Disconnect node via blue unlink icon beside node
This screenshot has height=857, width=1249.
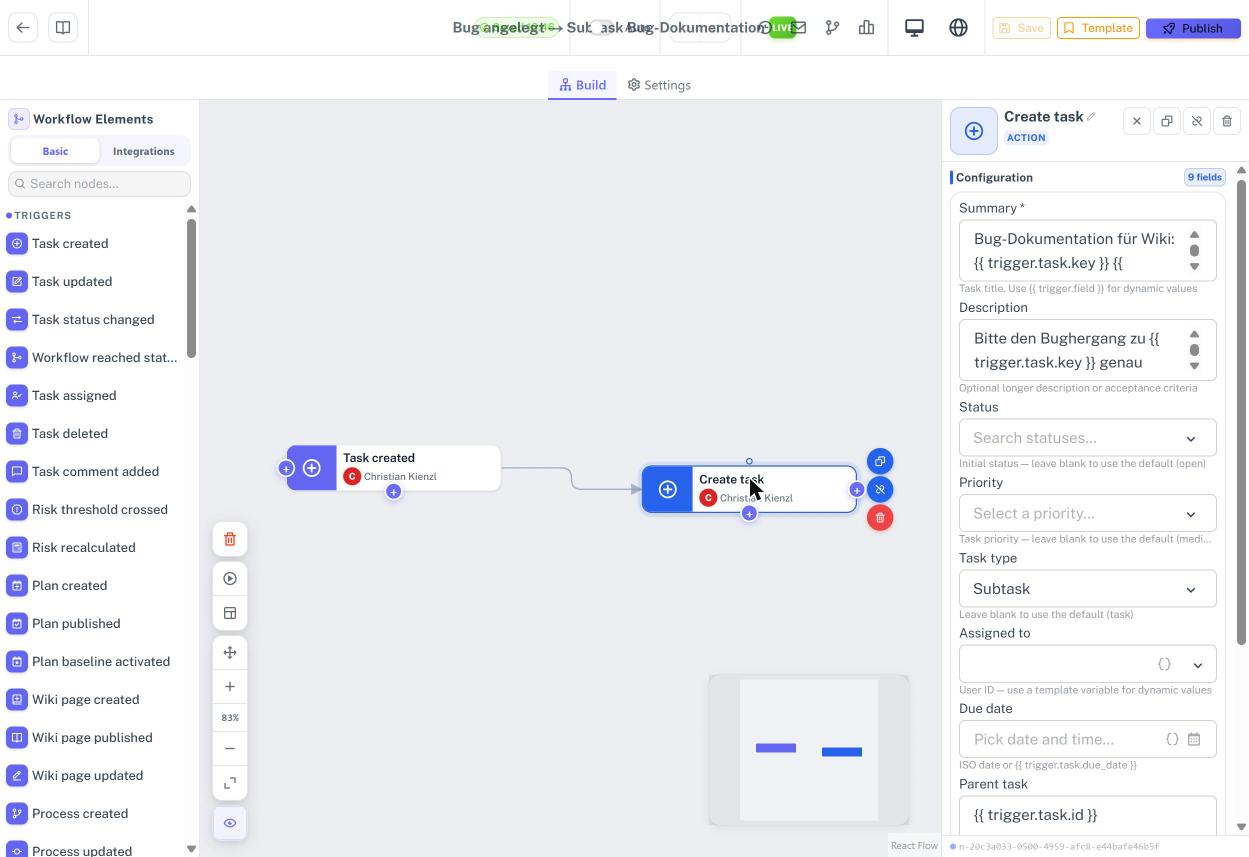[880, 489]
